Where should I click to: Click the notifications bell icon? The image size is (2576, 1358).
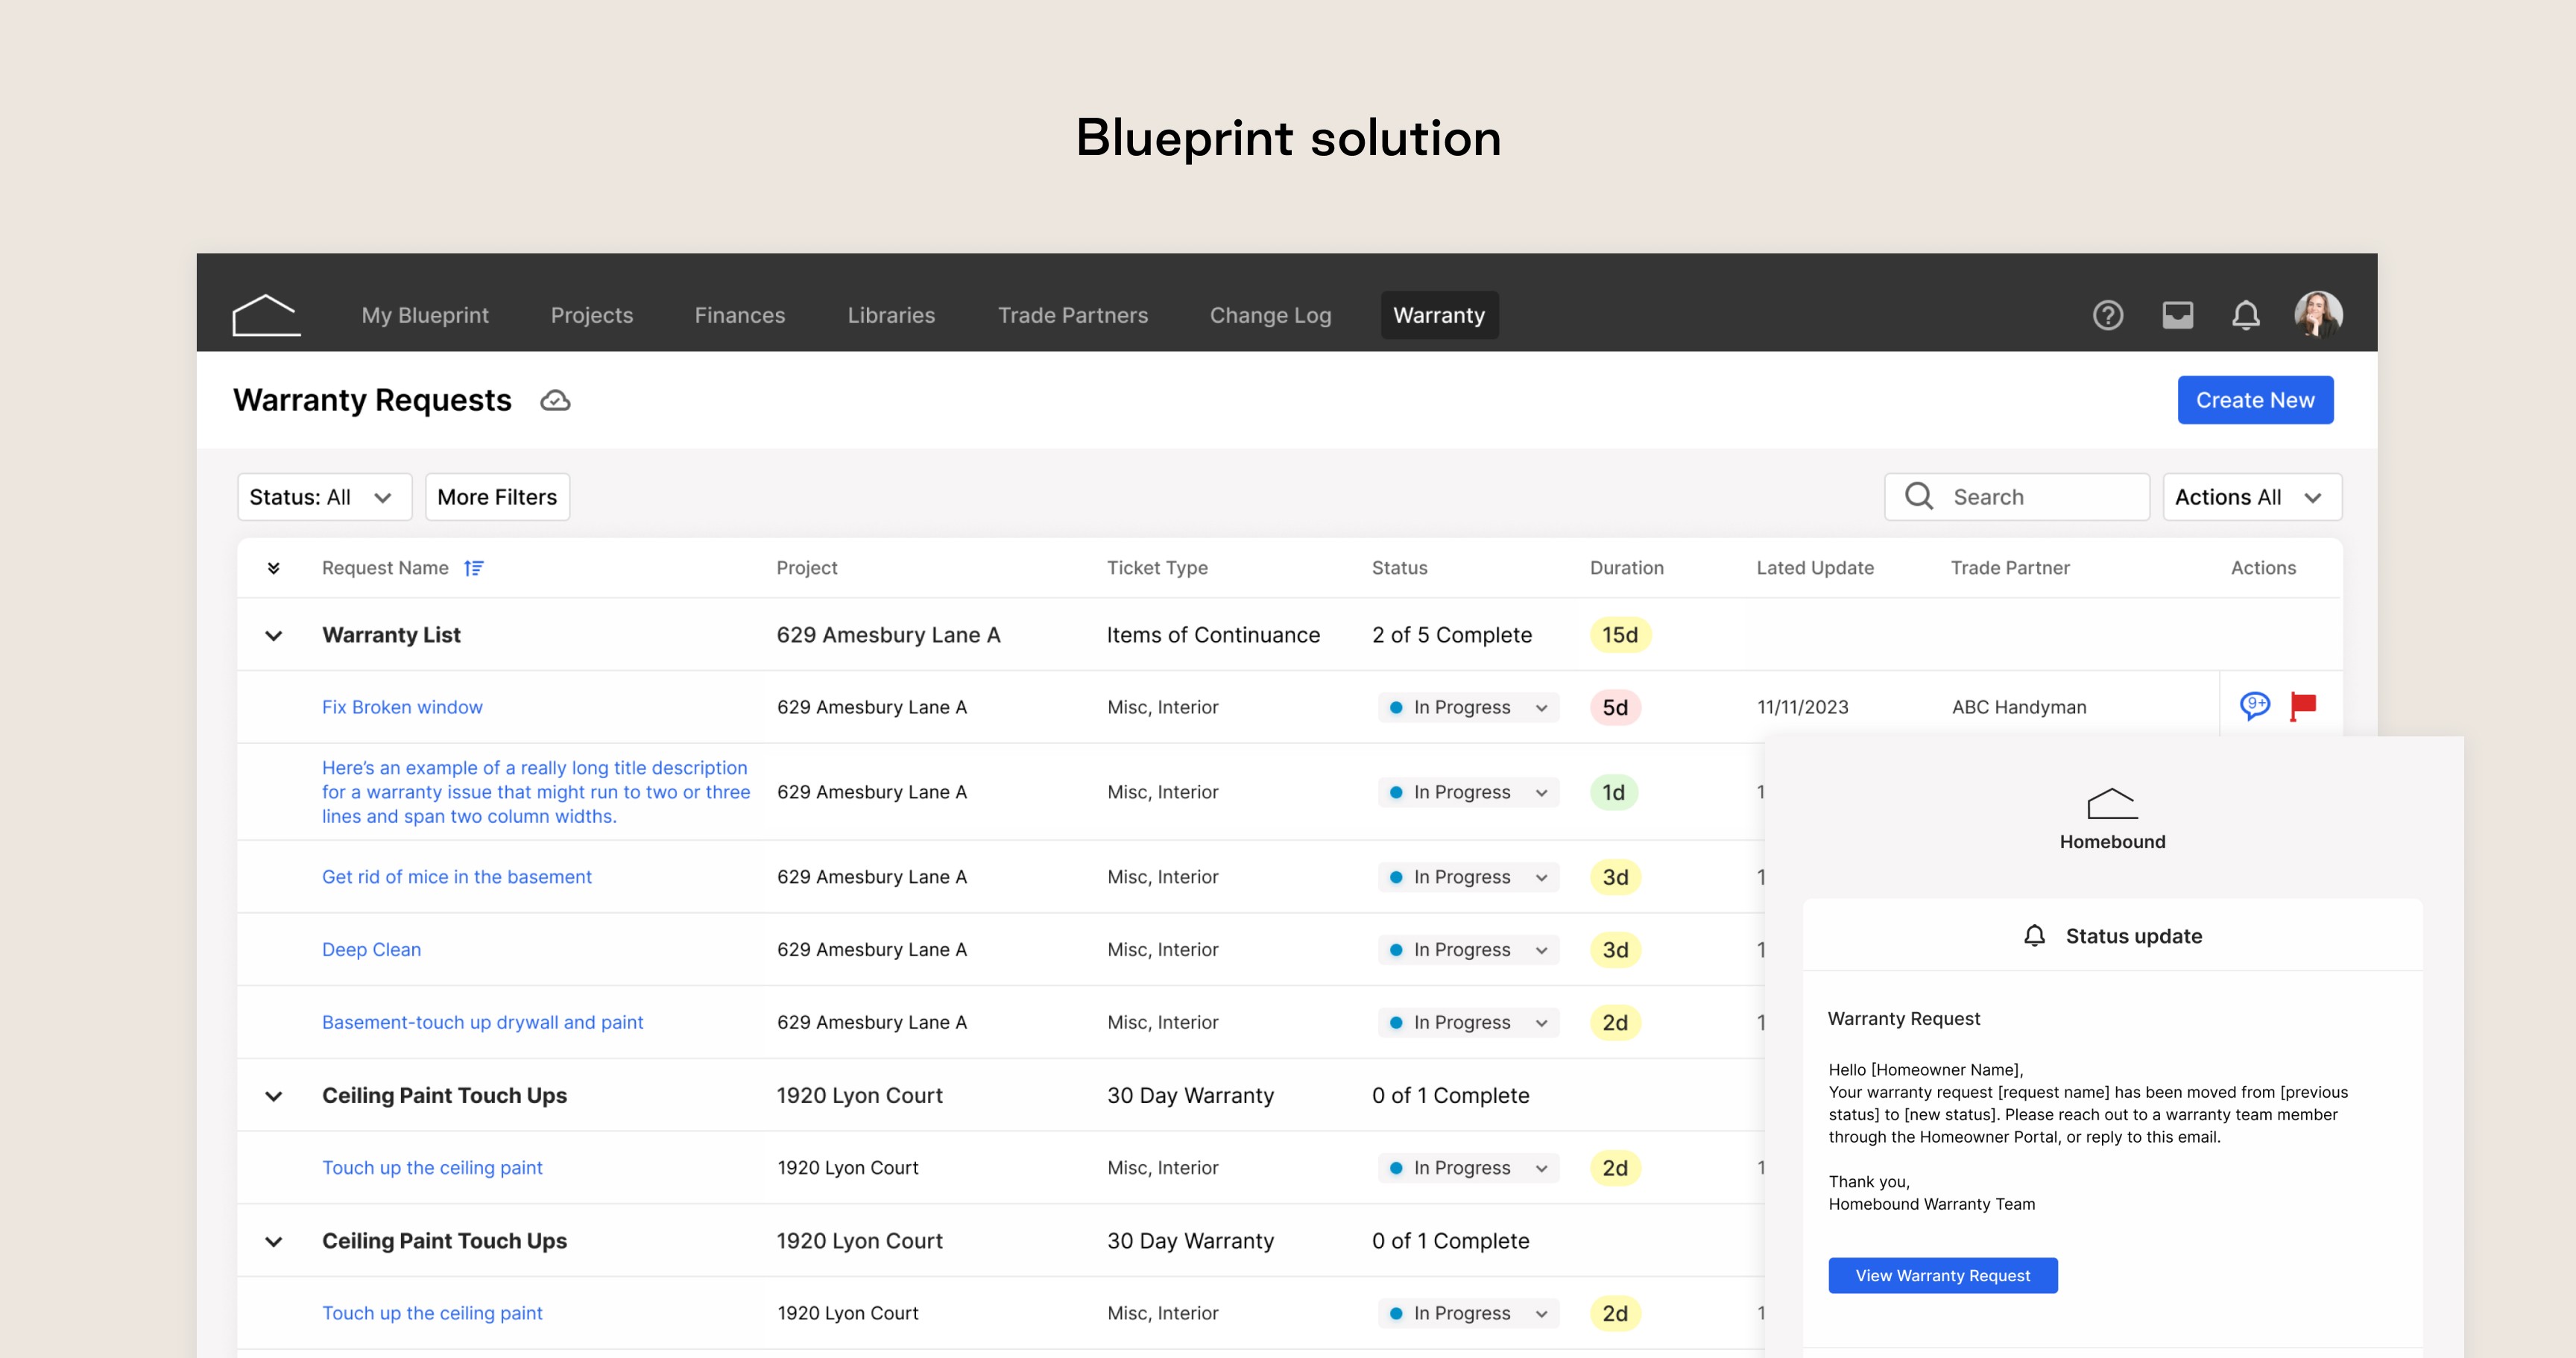point(2245,316)
